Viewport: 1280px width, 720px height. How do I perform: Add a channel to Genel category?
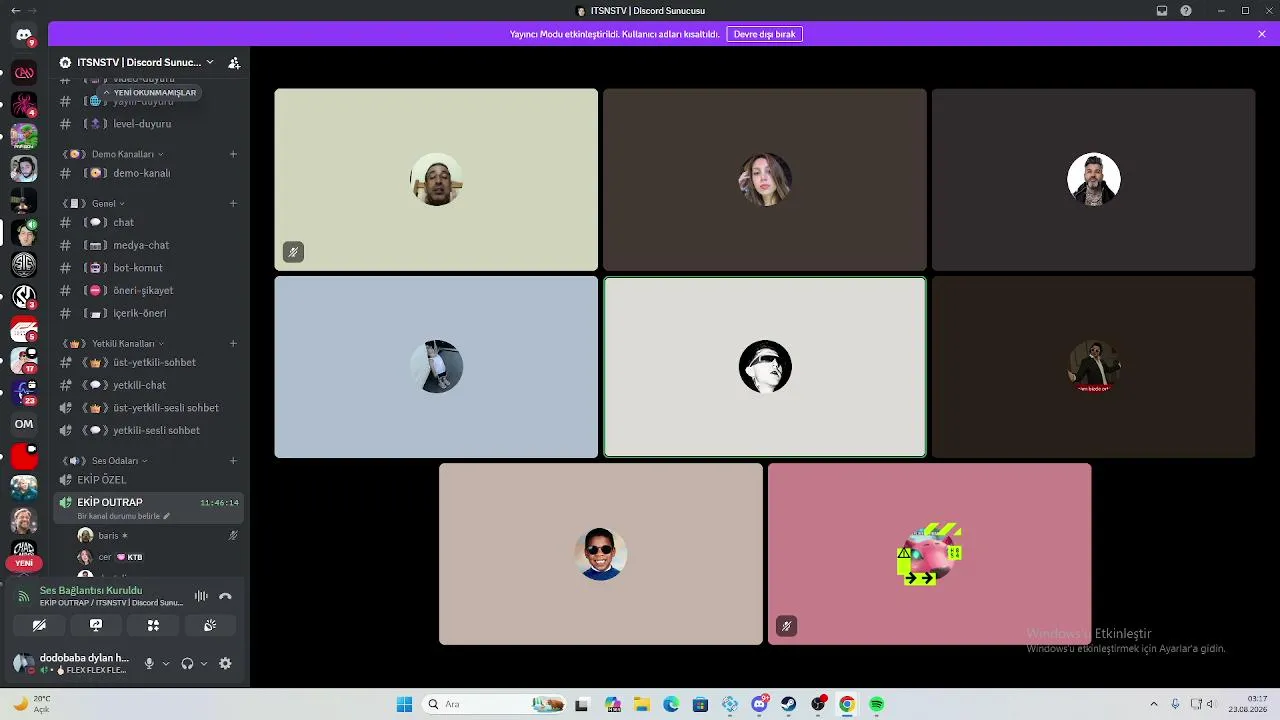233,203
